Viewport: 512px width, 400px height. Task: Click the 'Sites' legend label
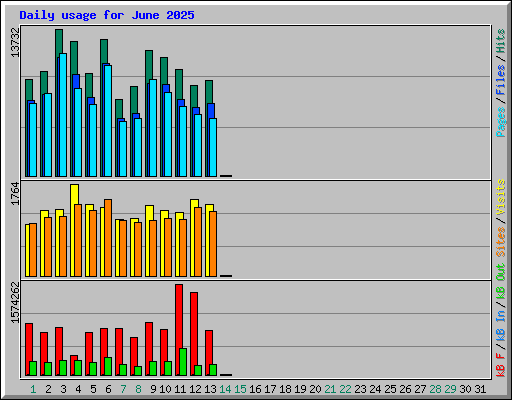click(501, 242)
